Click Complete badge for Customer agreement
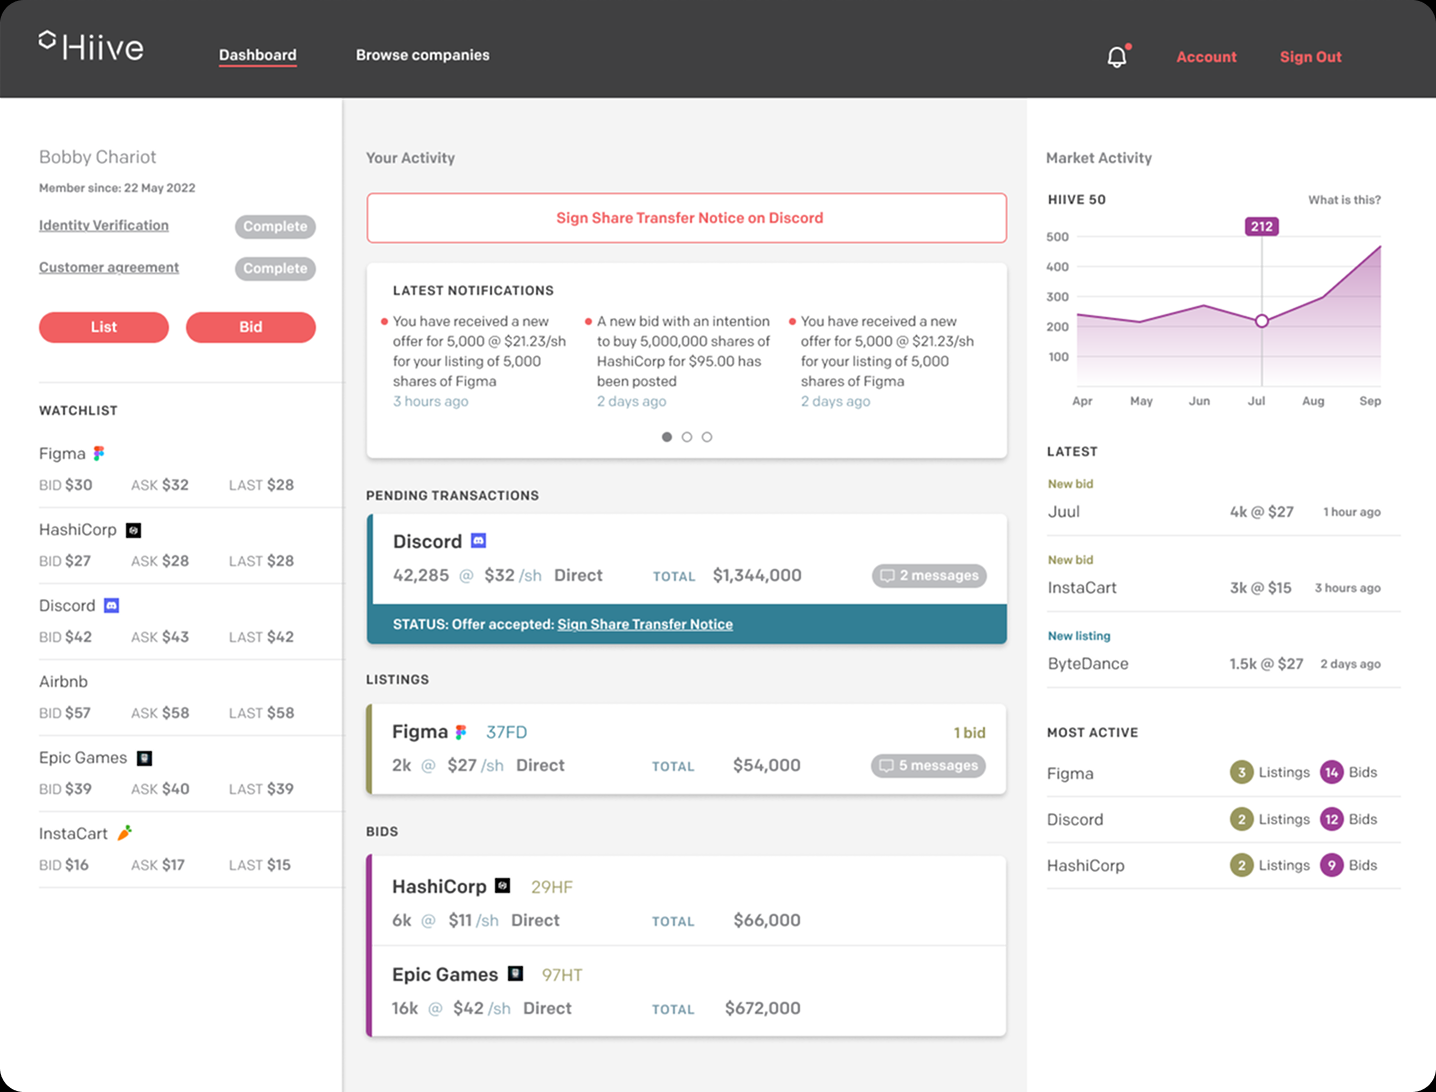Viewport: 1436px width, 1092px height. click(275, 269)
